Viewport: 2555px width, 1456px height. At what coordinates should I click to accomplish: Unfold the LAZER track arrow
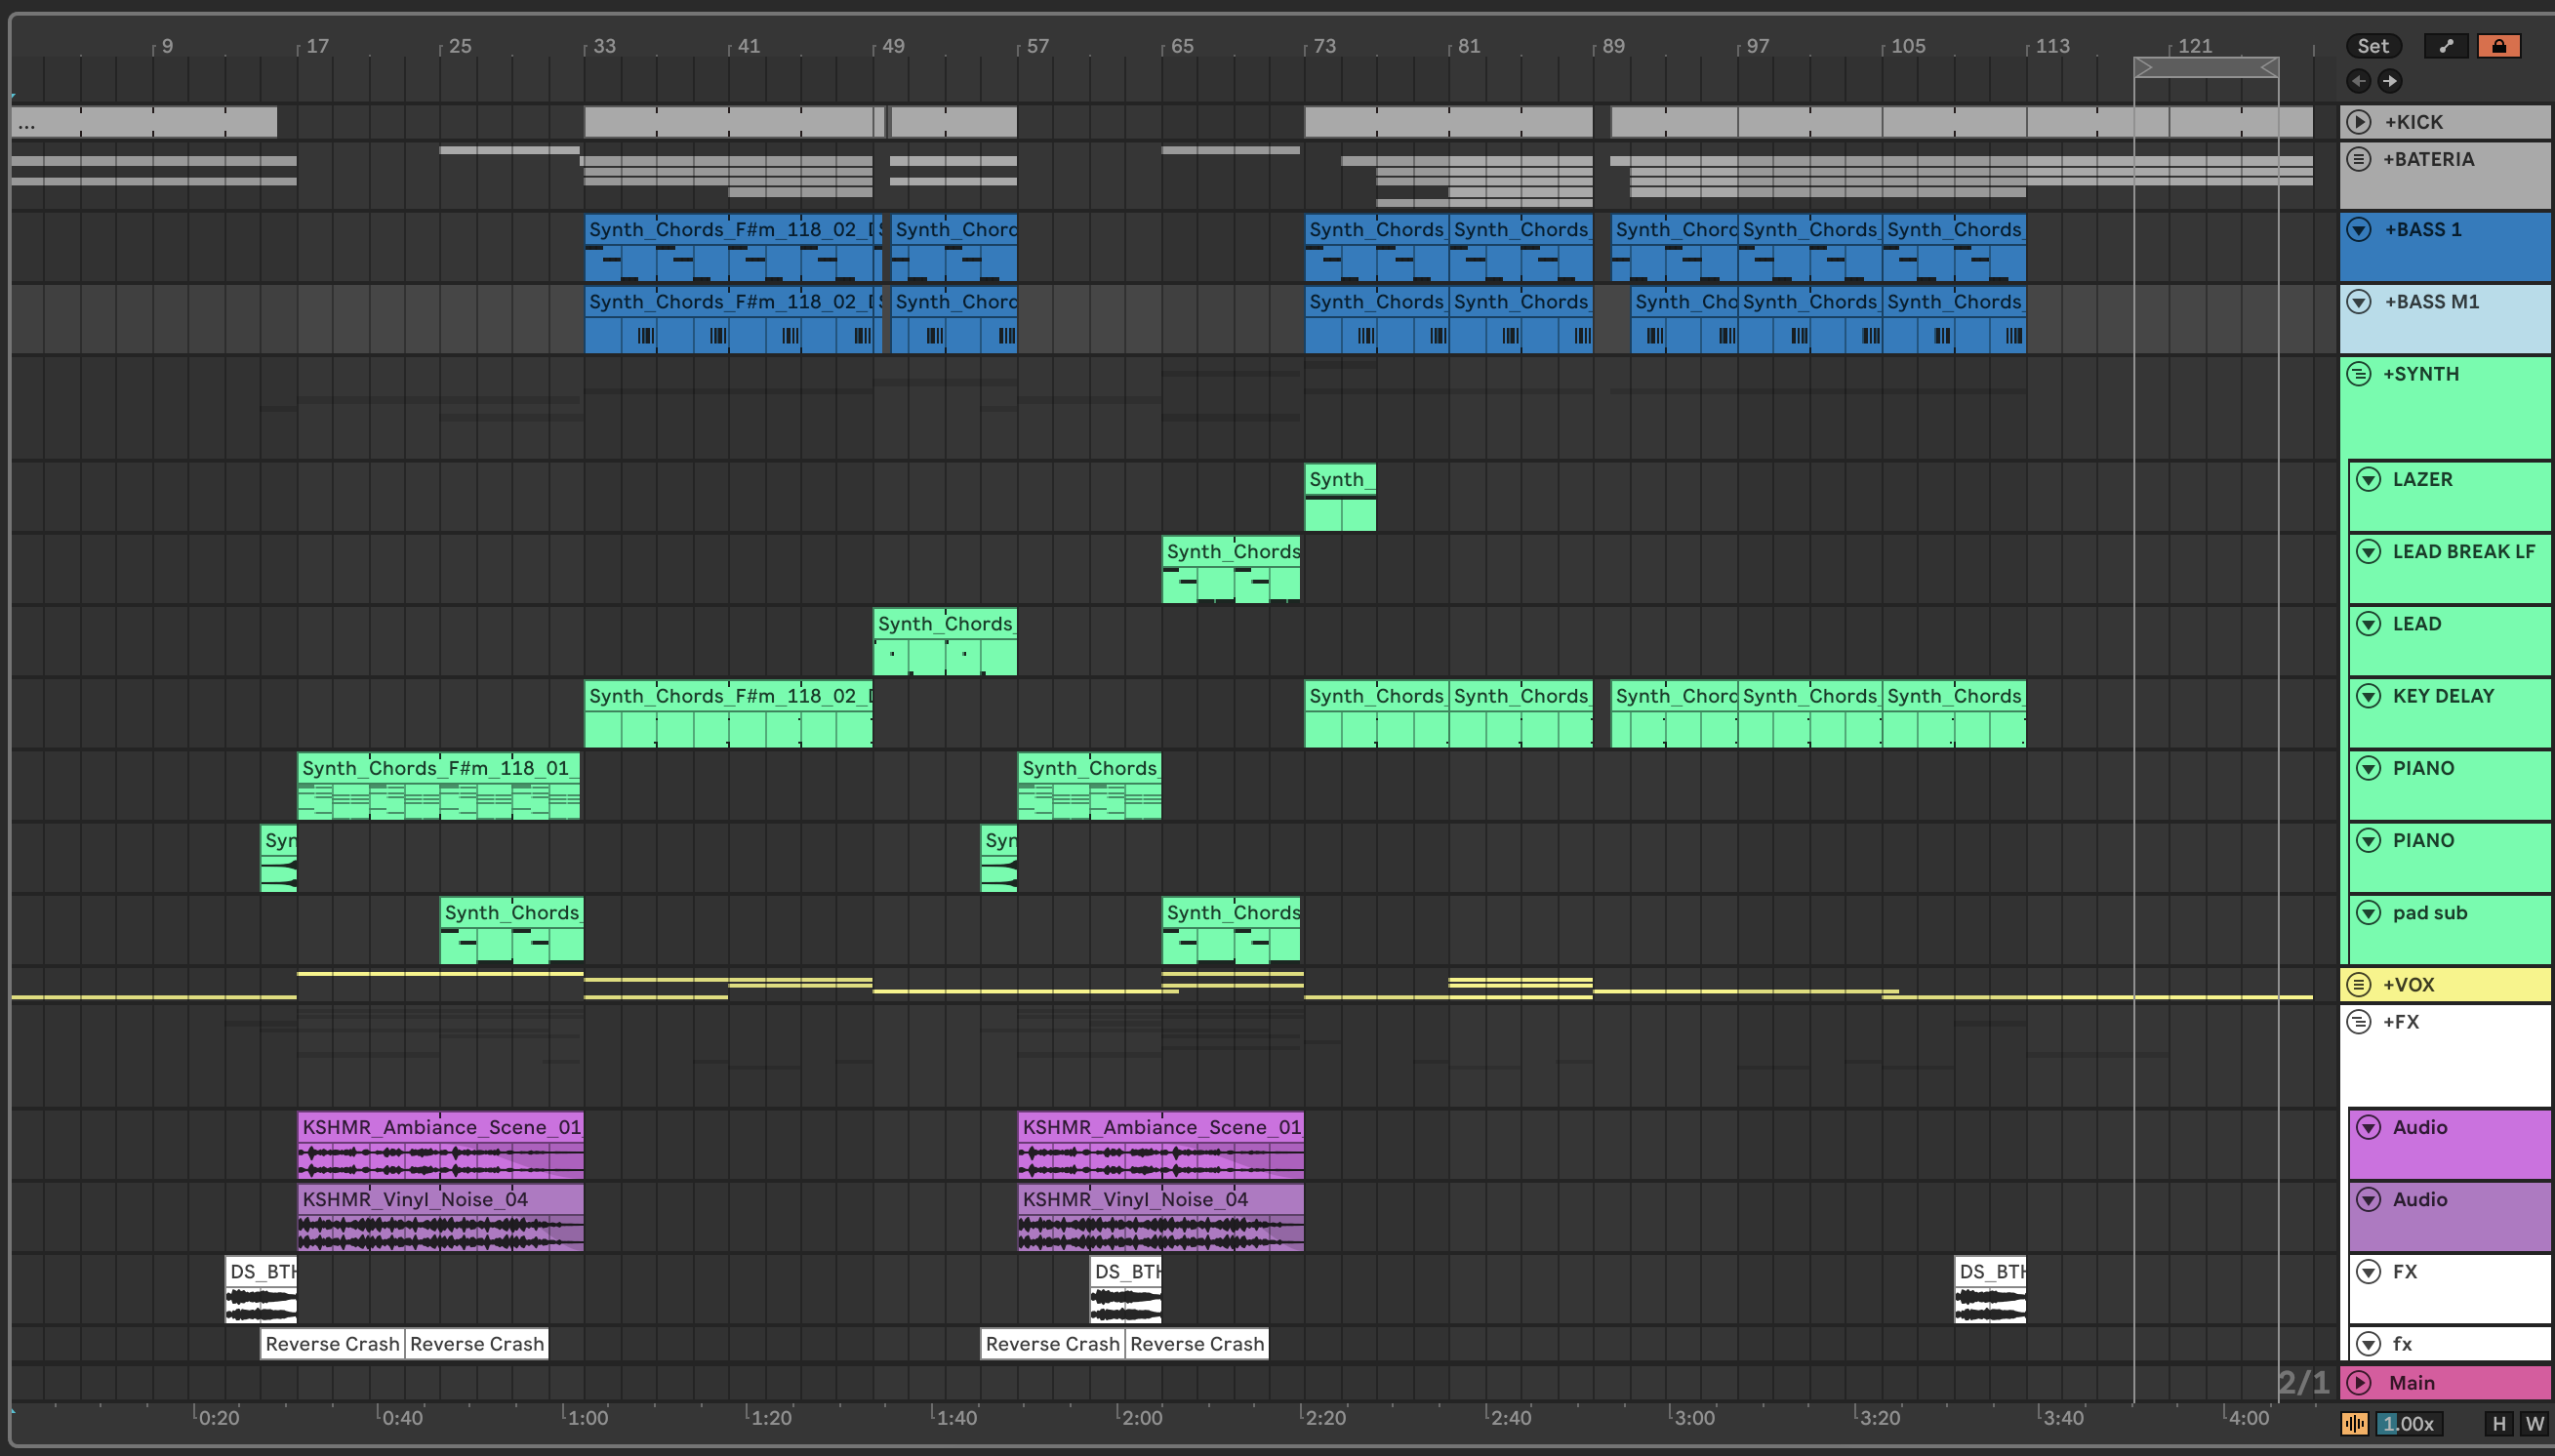[x=2368, y=479]
